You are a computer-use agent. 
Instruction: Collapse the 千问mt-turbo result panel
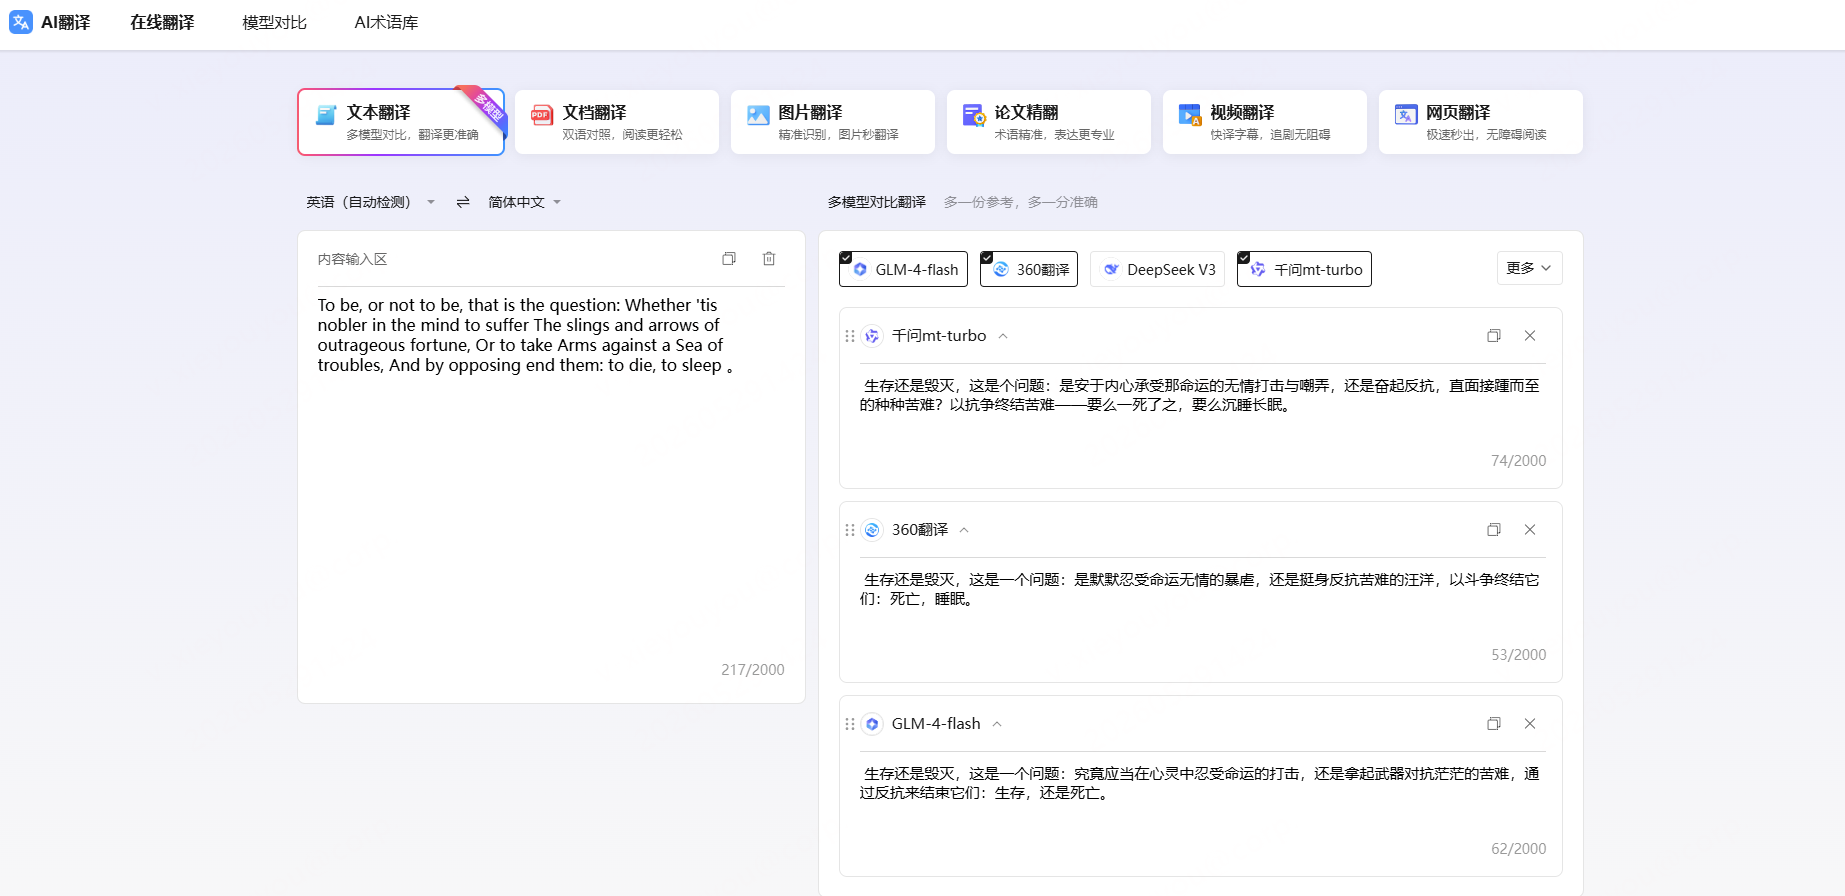(x=1003, y=336)
